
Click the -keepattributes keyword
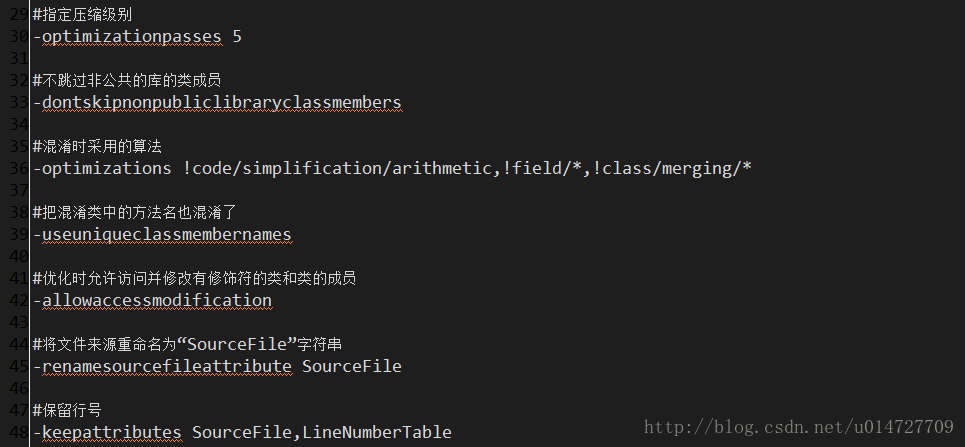(x=107, y=432)
